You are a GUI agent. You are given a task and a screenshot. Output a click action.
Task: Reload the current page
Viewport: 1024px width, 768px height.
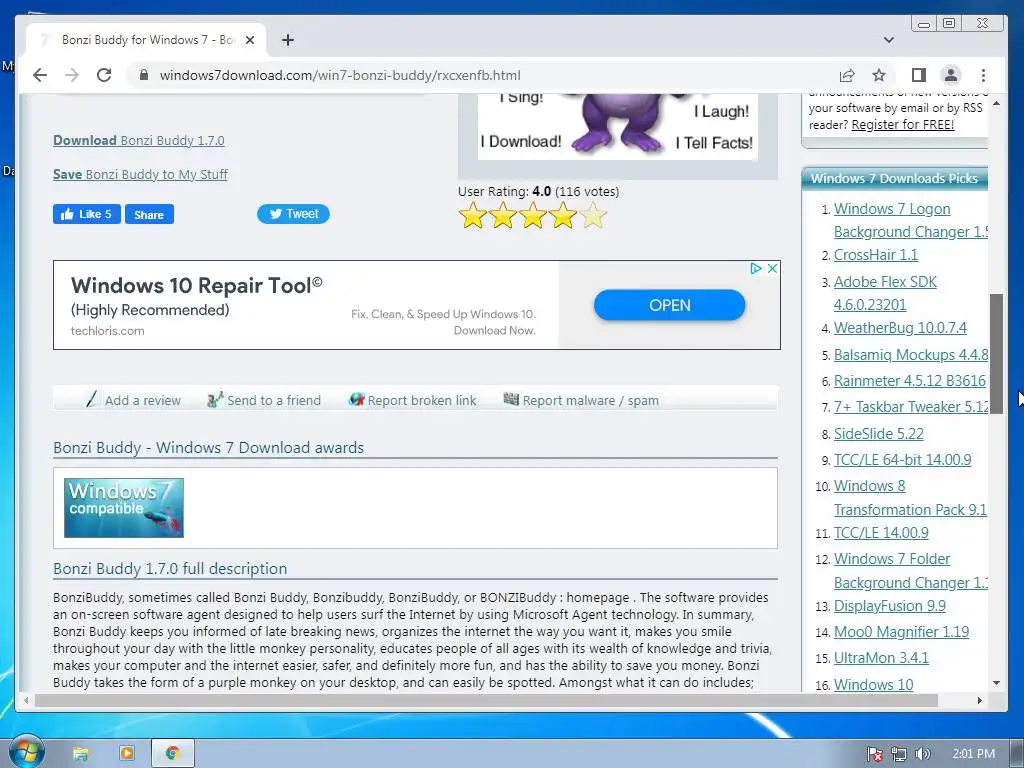pyautogui.click(x=104, y=75)
